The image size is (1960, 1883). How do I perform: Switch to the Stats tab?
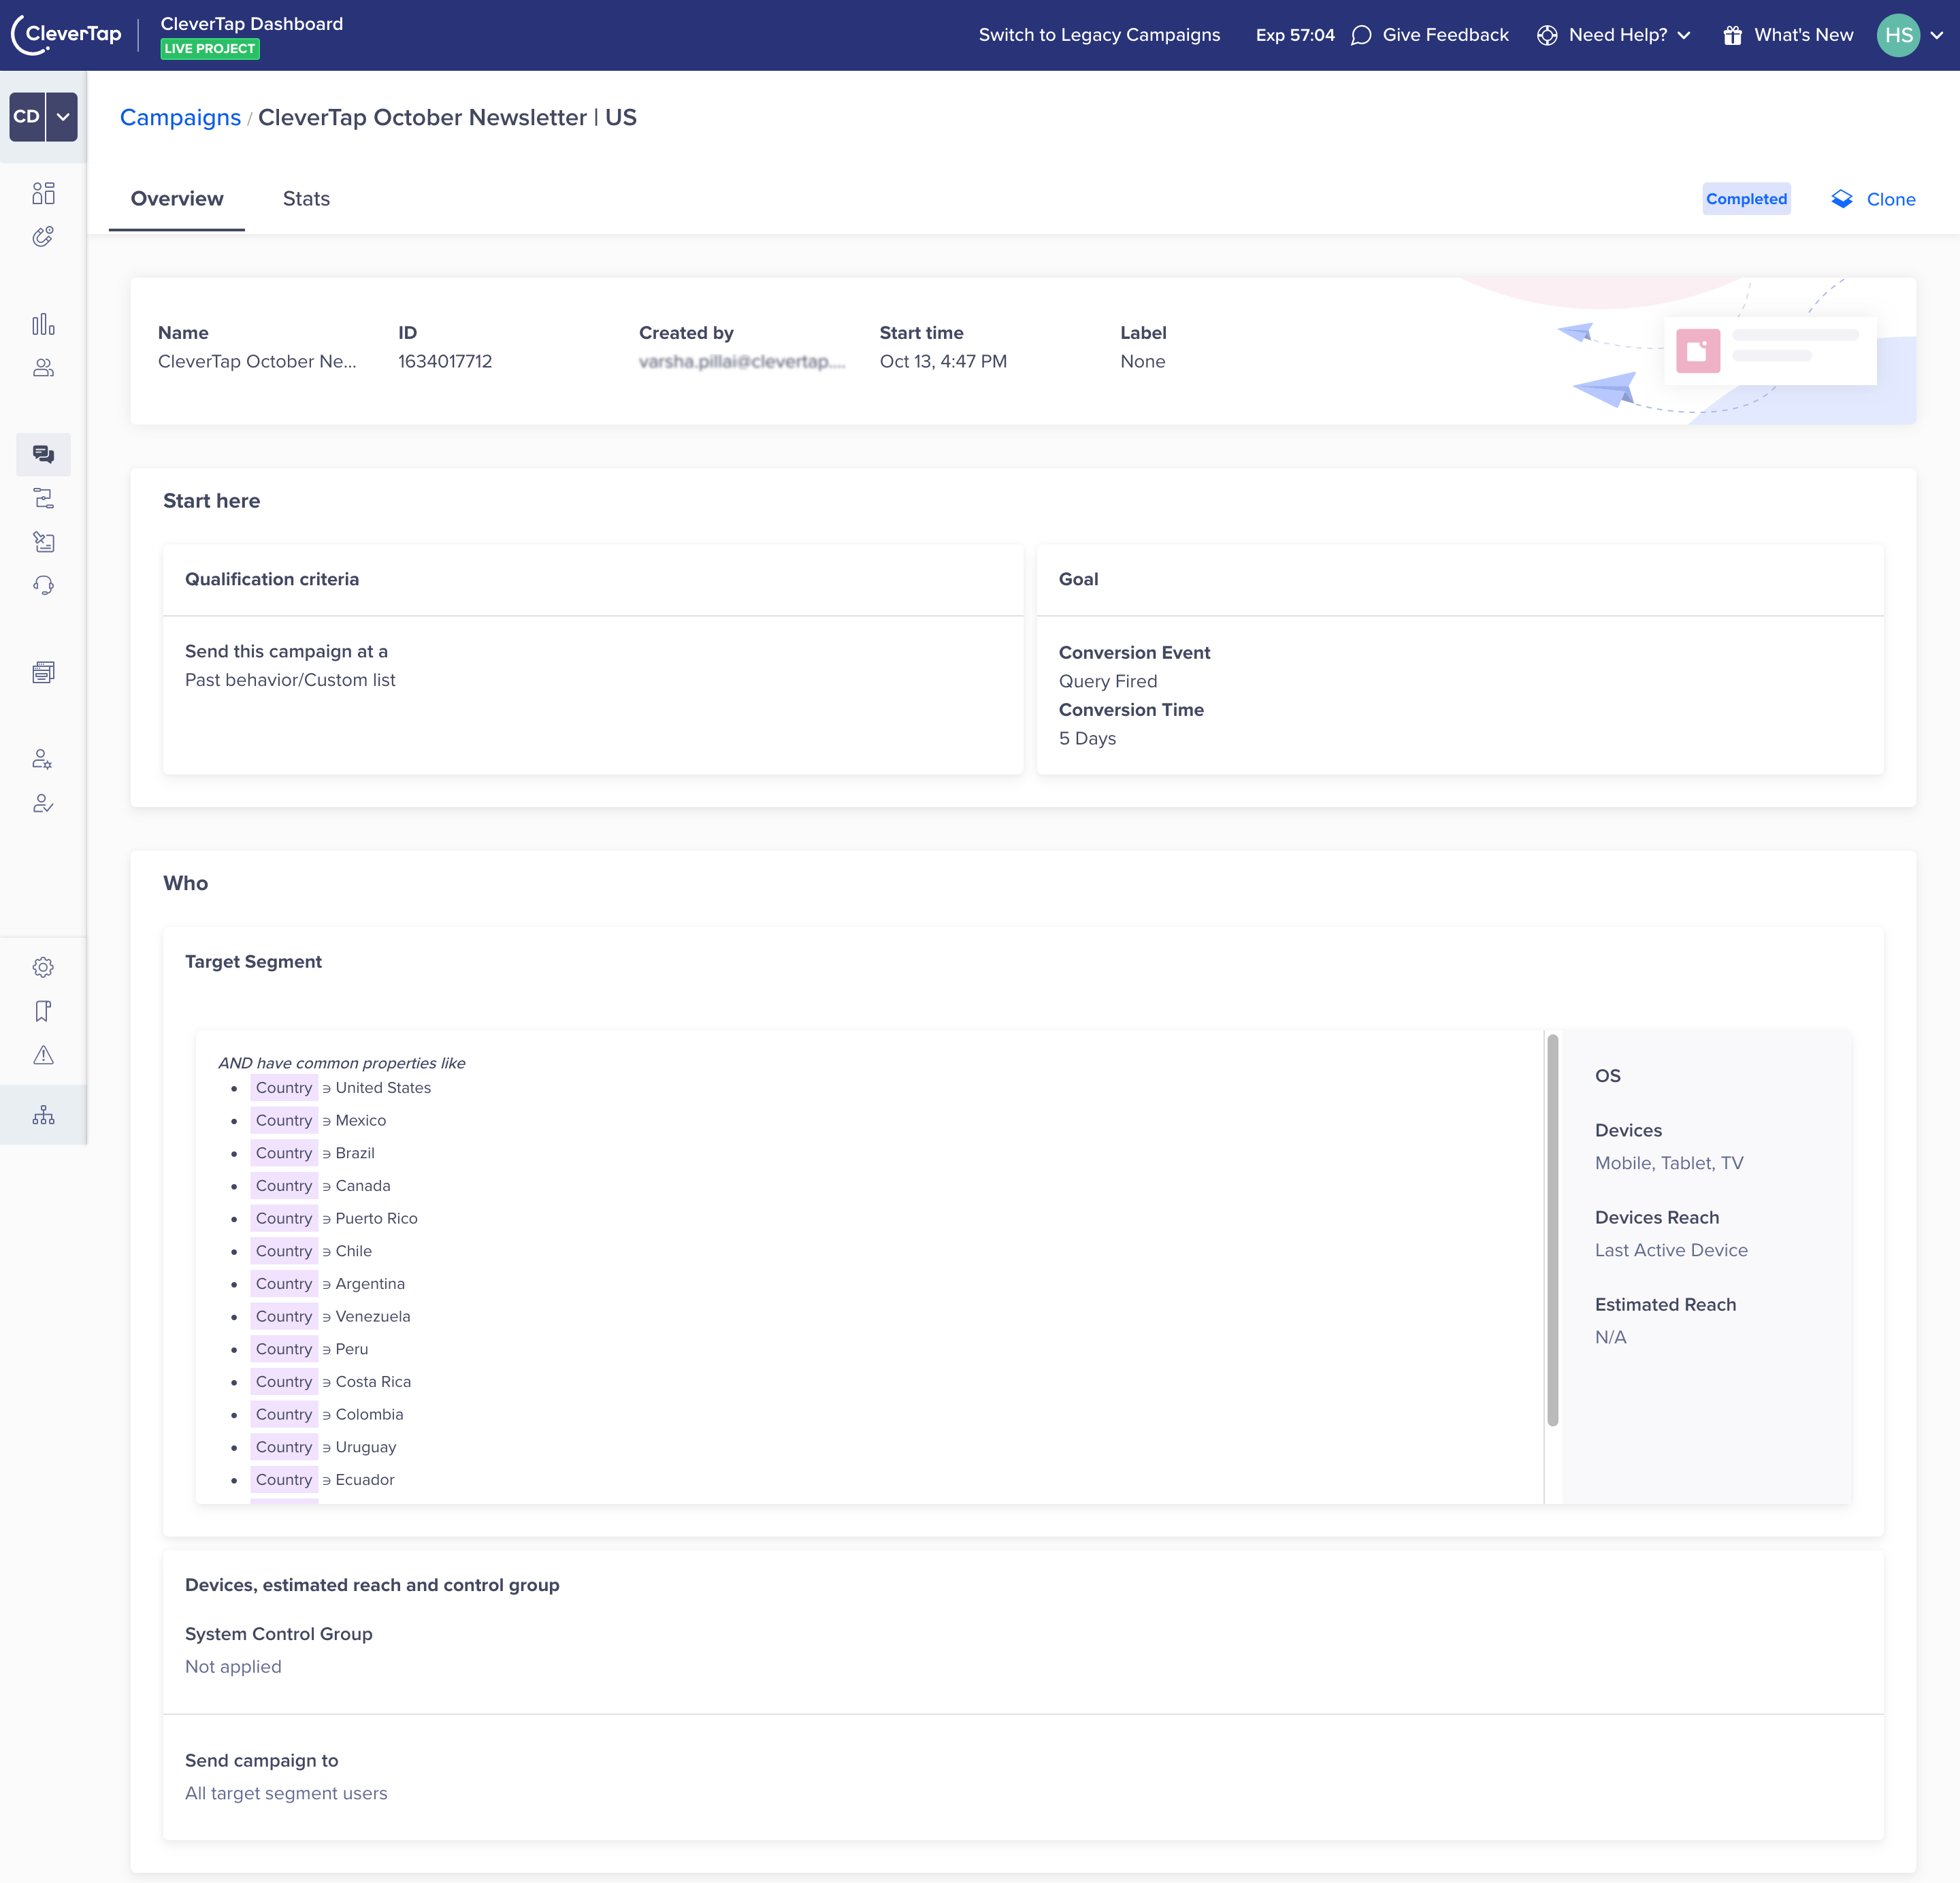306,199
